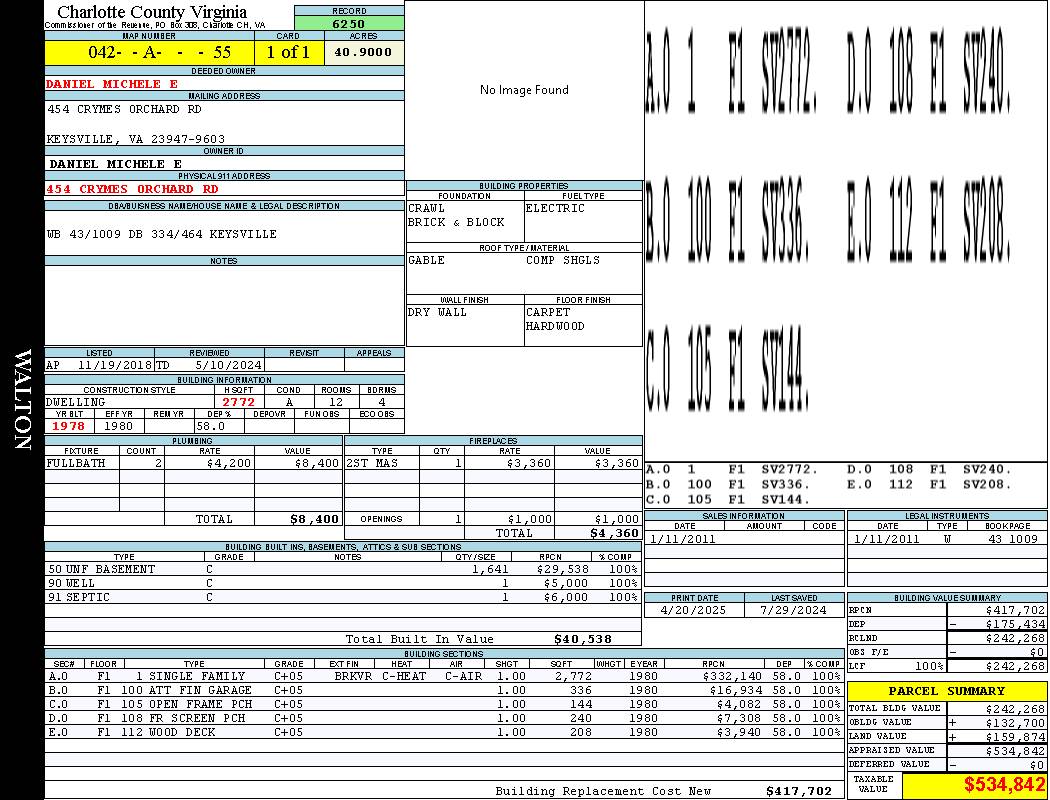Viewport: 1050px width, 800px height.
Task: Click construction style DWELLING
Action: click(76, 402)
